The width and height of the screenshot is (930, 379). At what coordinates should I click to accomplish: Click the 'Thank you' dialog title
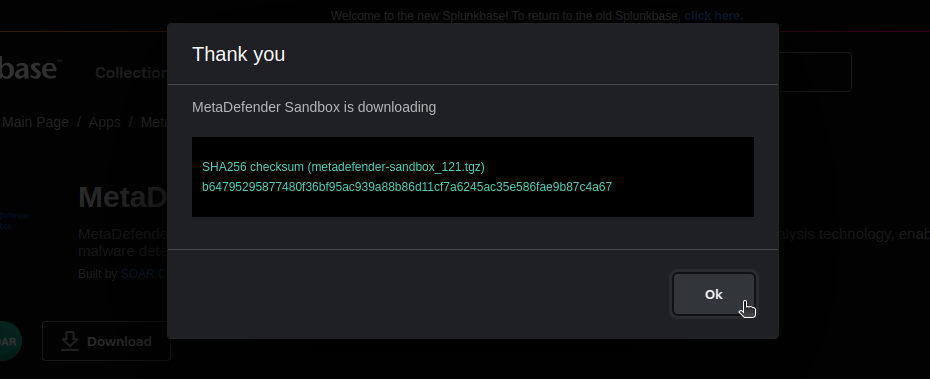click(x=238, y=54)
